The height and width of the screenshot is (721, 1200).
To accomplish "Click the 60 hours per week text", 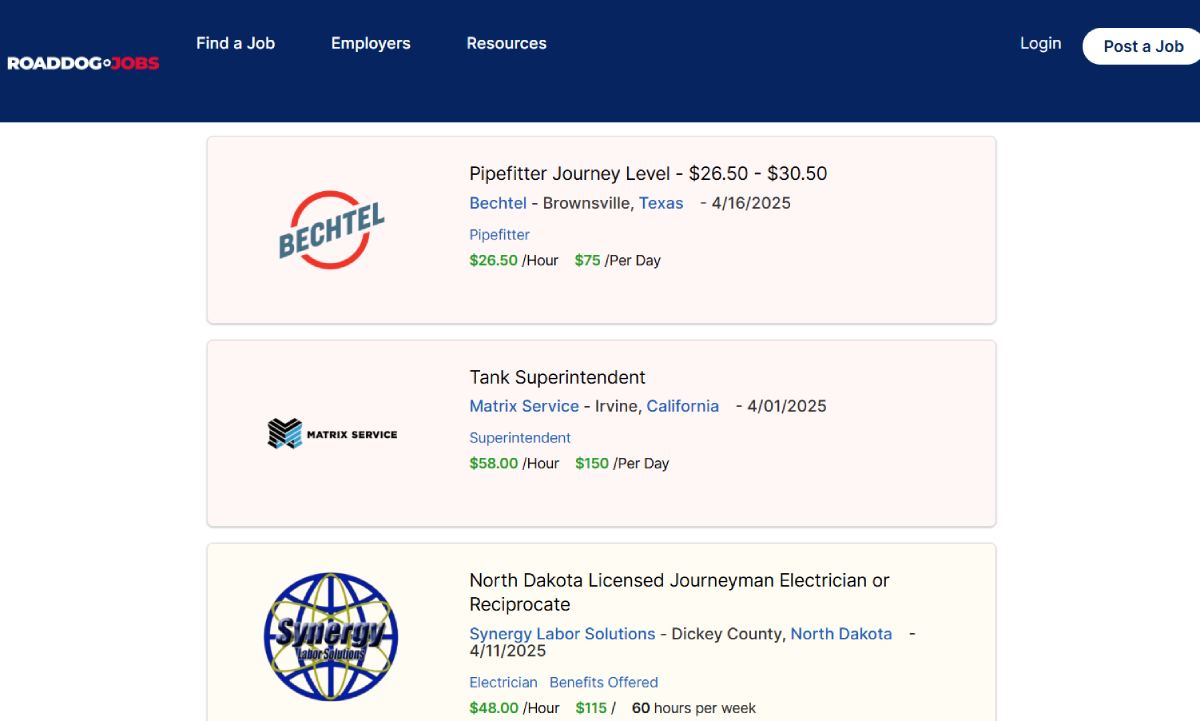I will click(x=694, y=708).
